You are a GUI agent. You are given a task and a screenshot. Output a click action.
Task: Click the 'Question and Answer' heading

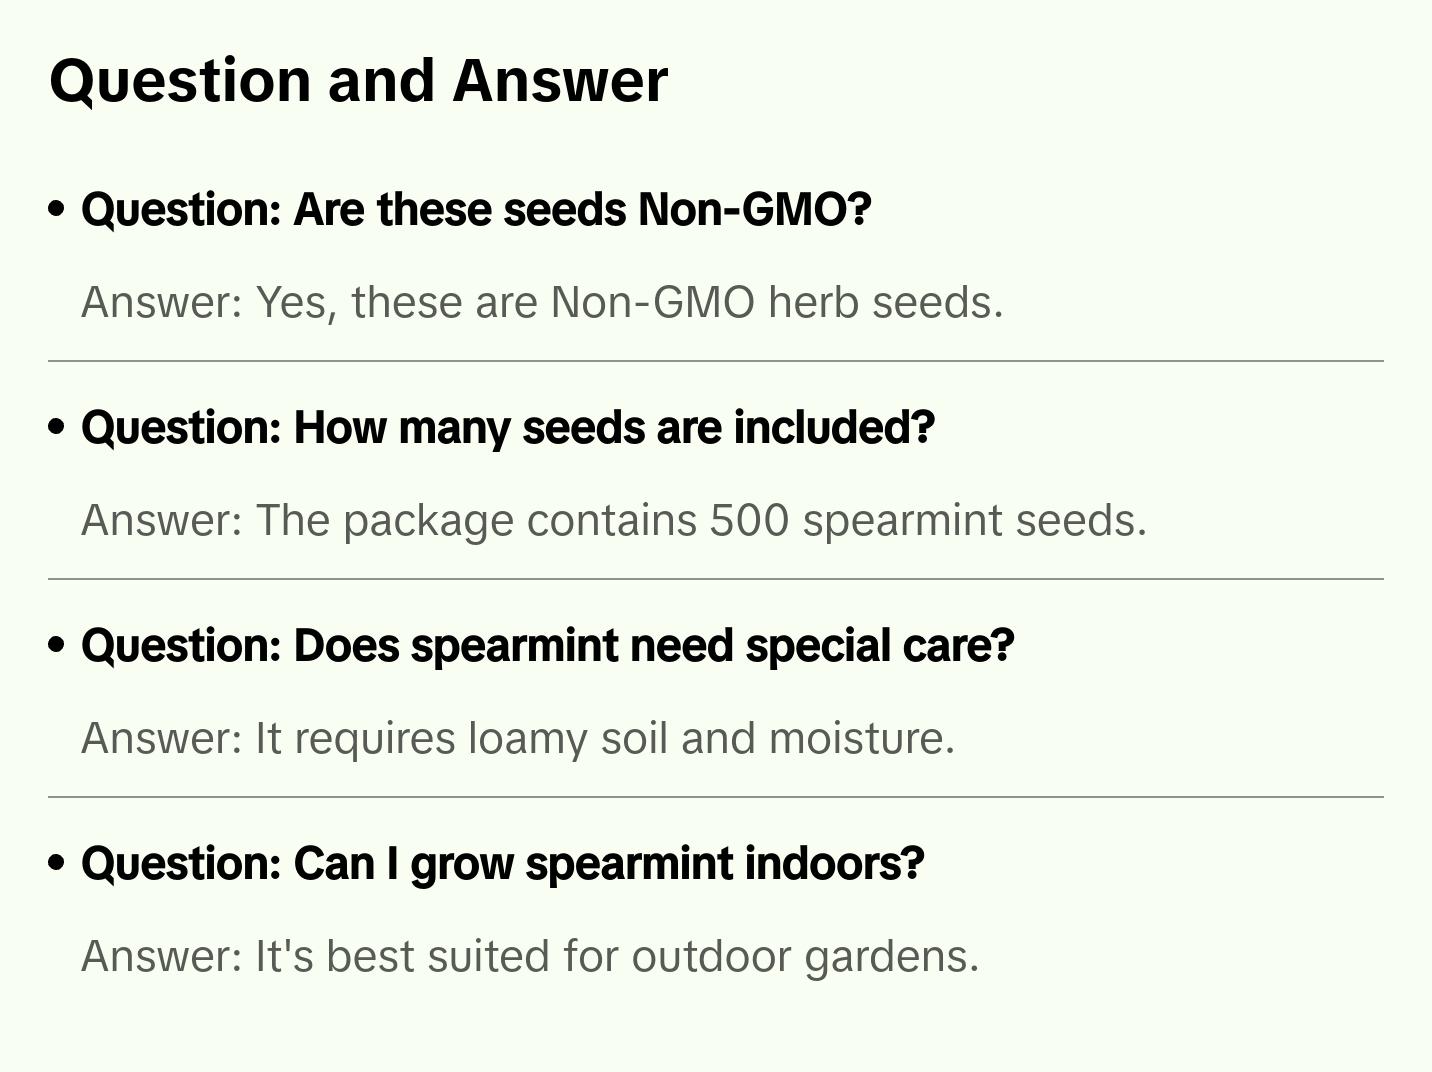click(x=358, y=80)
